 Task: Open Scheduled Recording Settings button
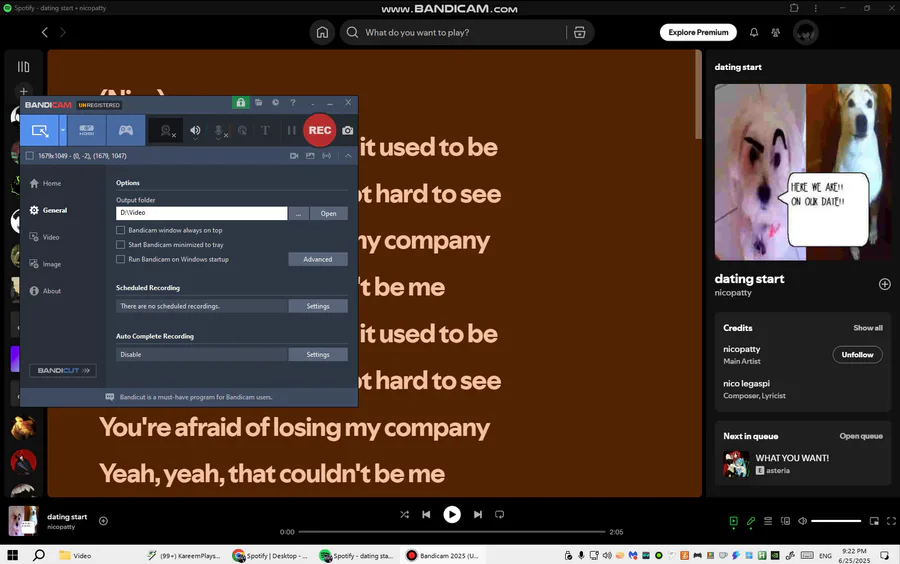coord(317,306)
